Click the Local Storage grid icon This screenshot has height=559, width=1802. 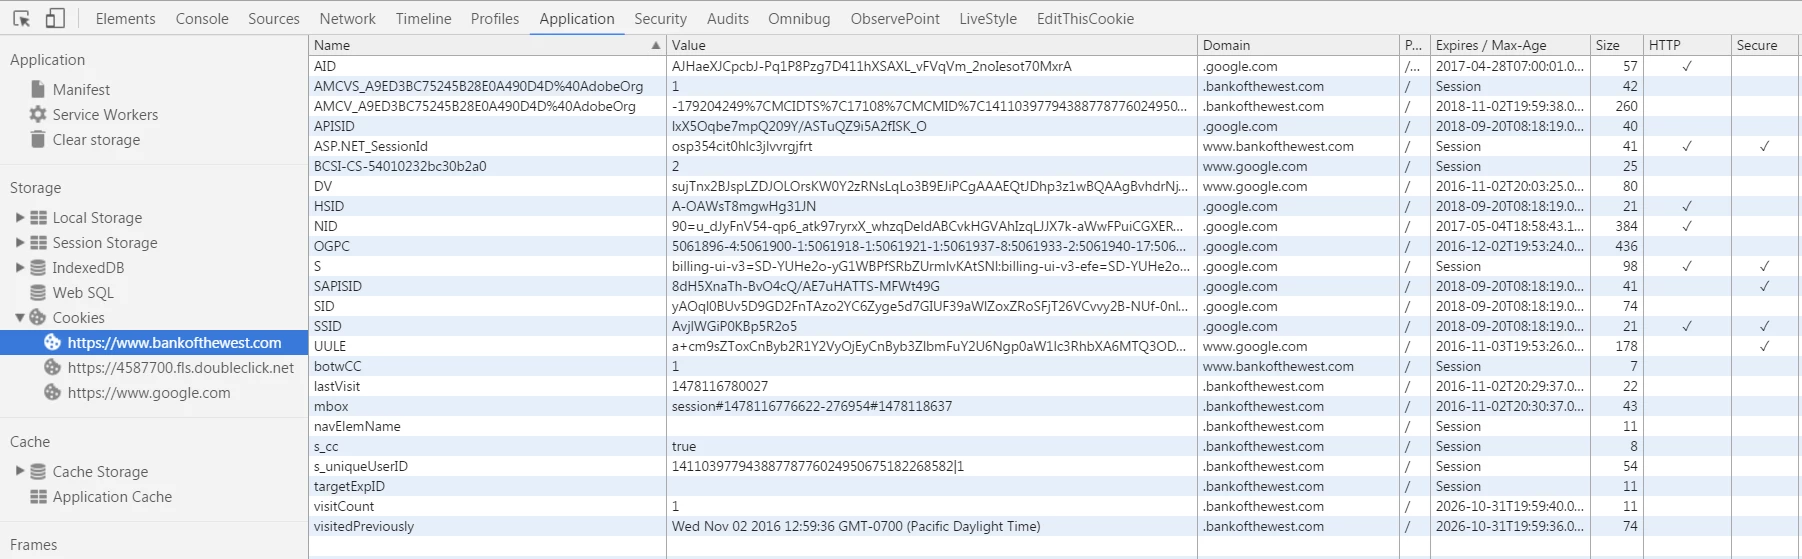[38, 217]
